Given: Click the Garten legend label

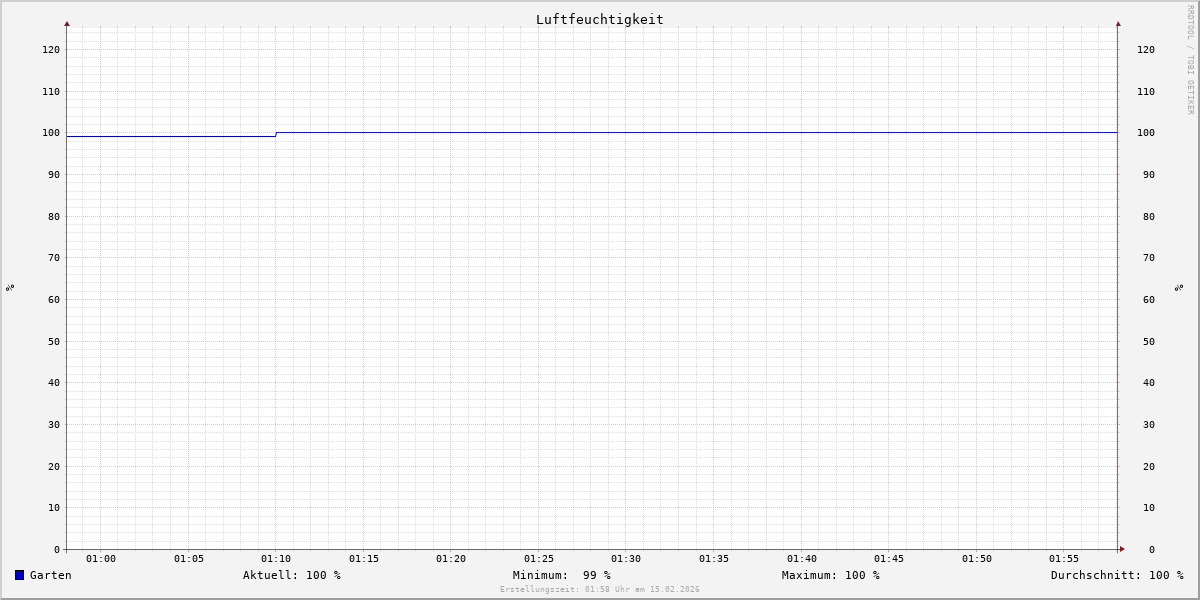Looking at the screenshot, I should coord(51,575).
